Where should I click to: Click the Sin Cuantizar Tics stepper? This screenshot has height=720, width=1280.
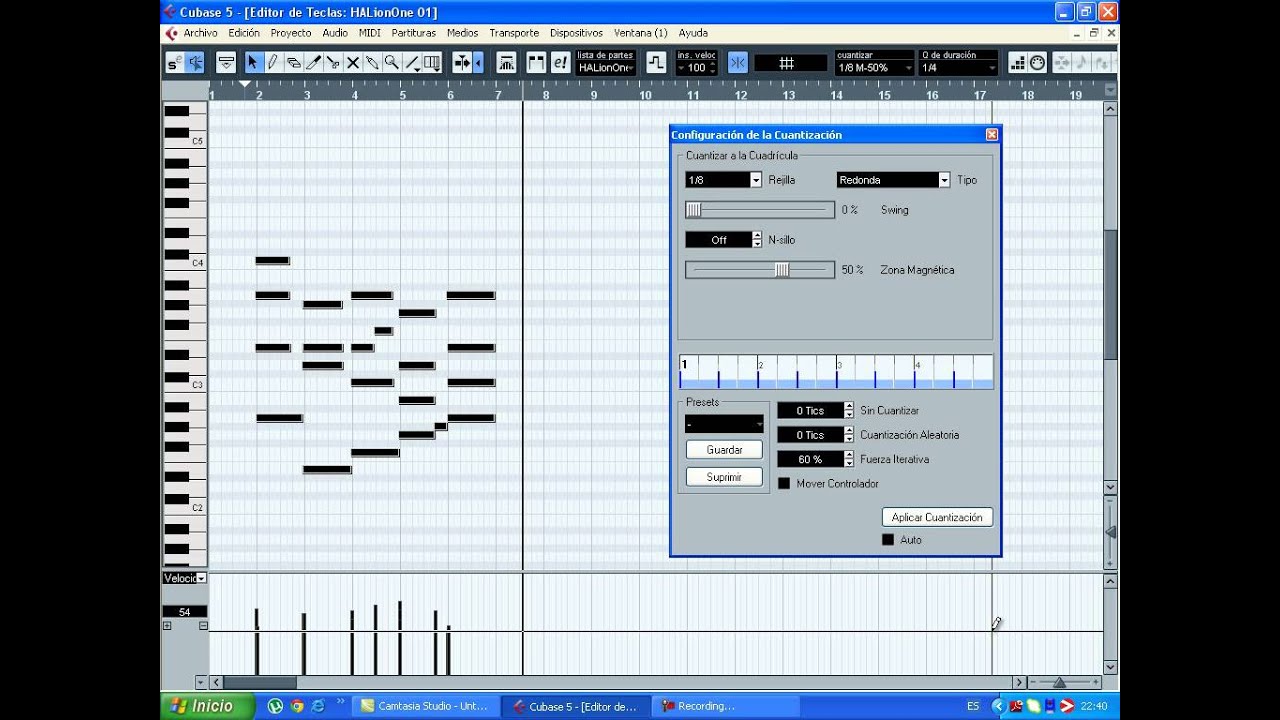[849, 411]
